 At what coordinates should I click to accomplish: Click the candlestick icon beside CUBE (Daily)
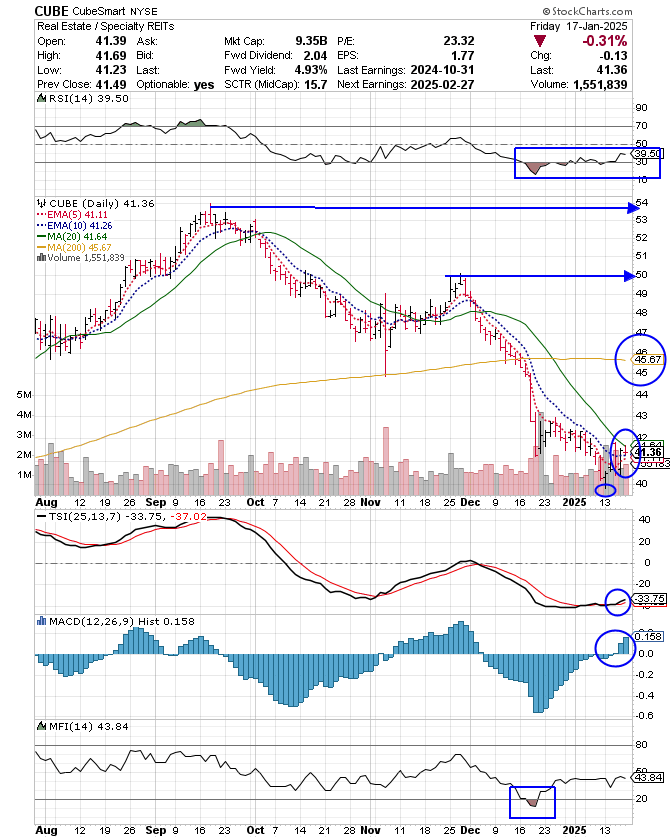click(x=42, y=204)
